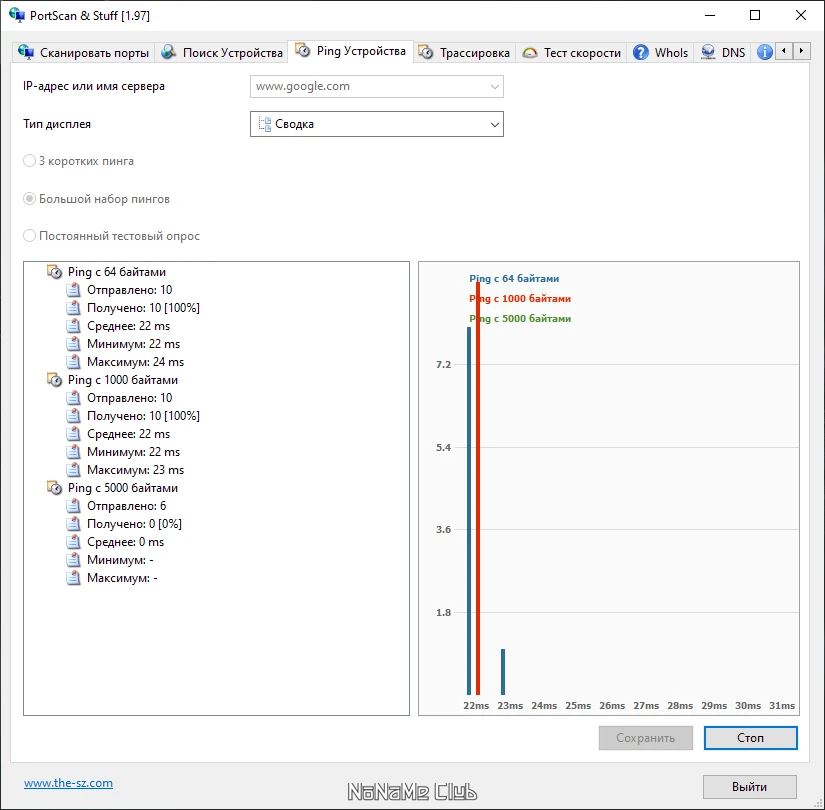825x810 pixels.
Task: Open the www.google.com server address combo box
Action: (x=377, y=86)
